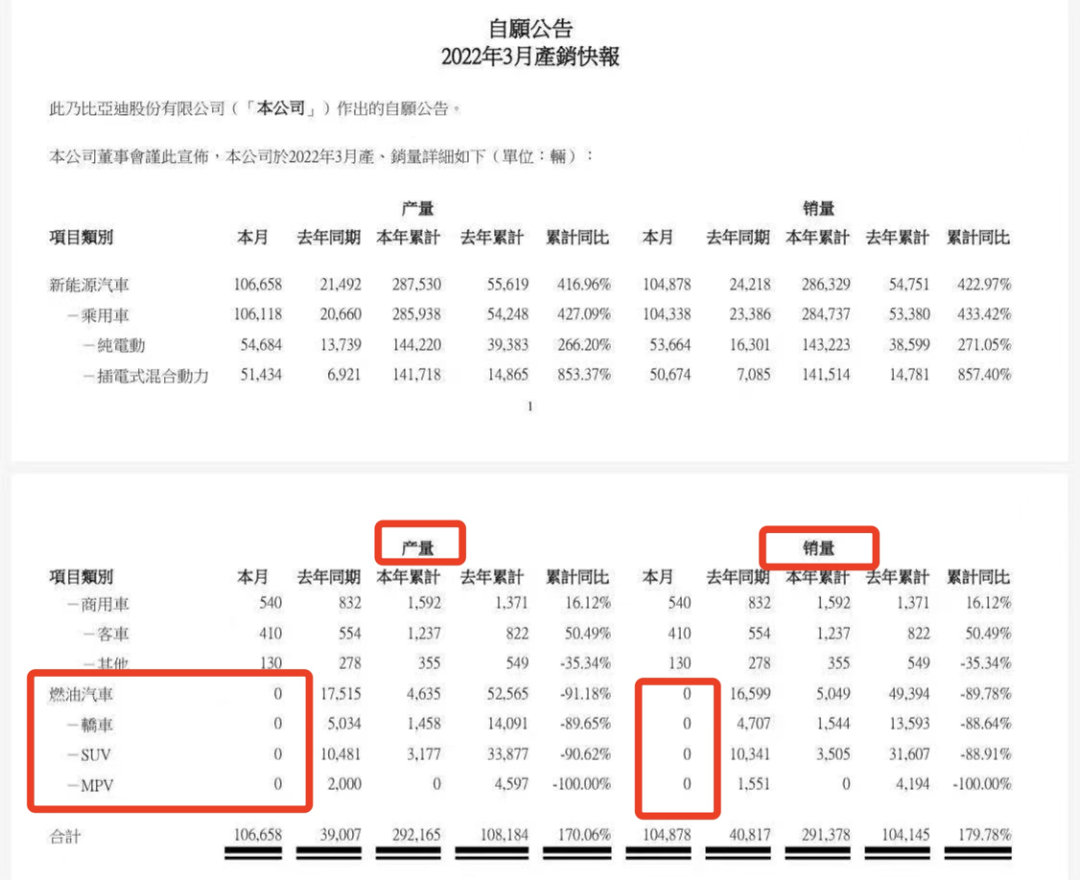The height and width of the screenshot is (880, 1080).
Task: Click the percentage -90.62%
Action: (x=585, y=754)
